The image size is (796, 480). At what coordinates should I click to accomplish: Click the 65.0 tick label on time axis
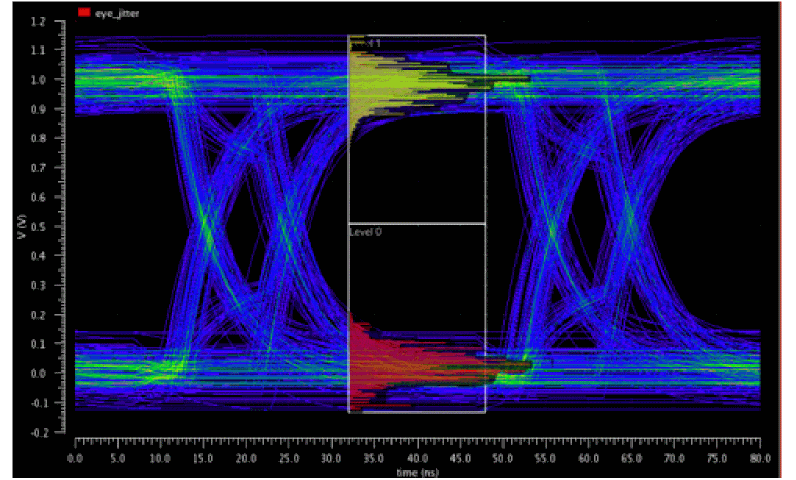pyautogui.click(x=632, y=458)
